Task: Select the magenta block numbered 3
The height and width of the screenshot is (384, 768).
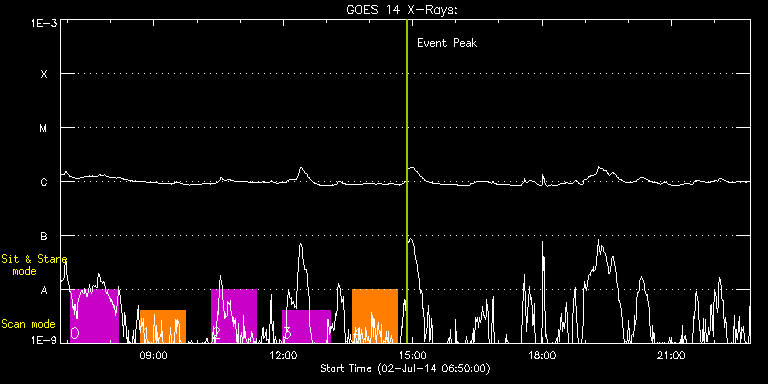Action: [306, 326]
